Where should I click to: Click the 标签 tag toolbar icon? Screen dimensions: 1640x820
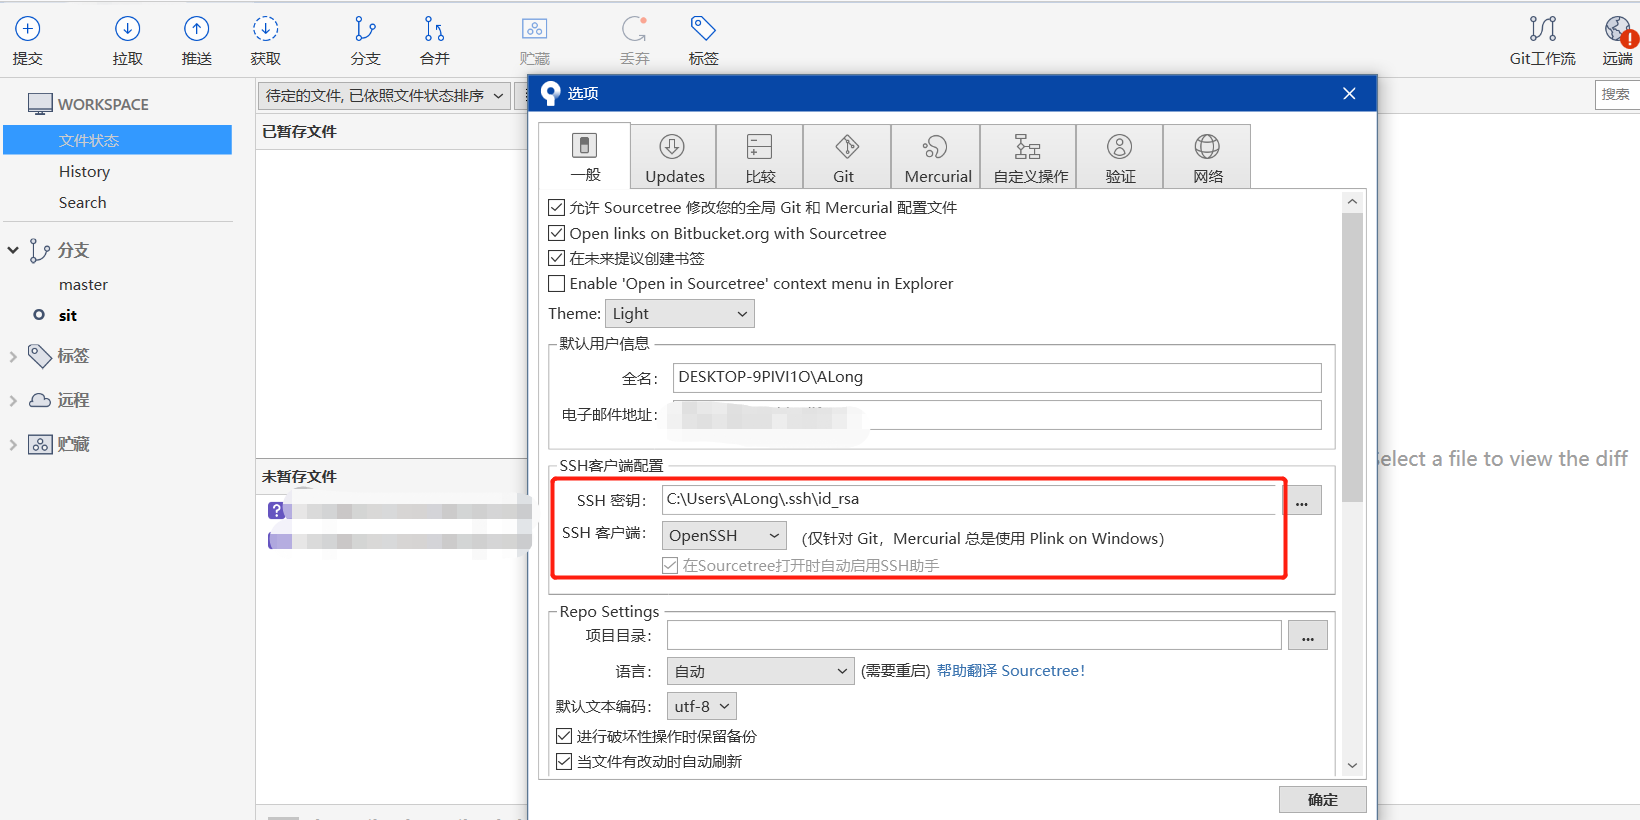coord(703,29)
